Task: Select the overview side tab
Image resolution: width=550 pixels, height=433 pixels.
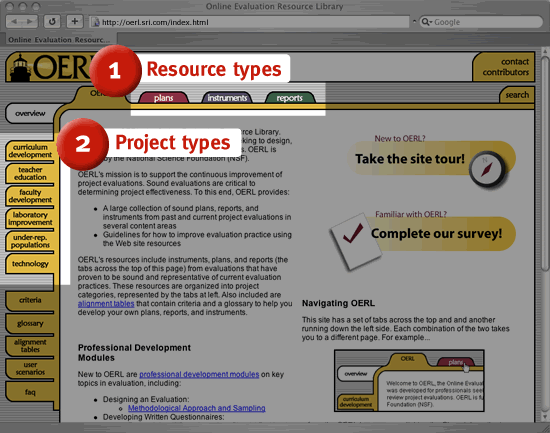Action: coord(30,113)
